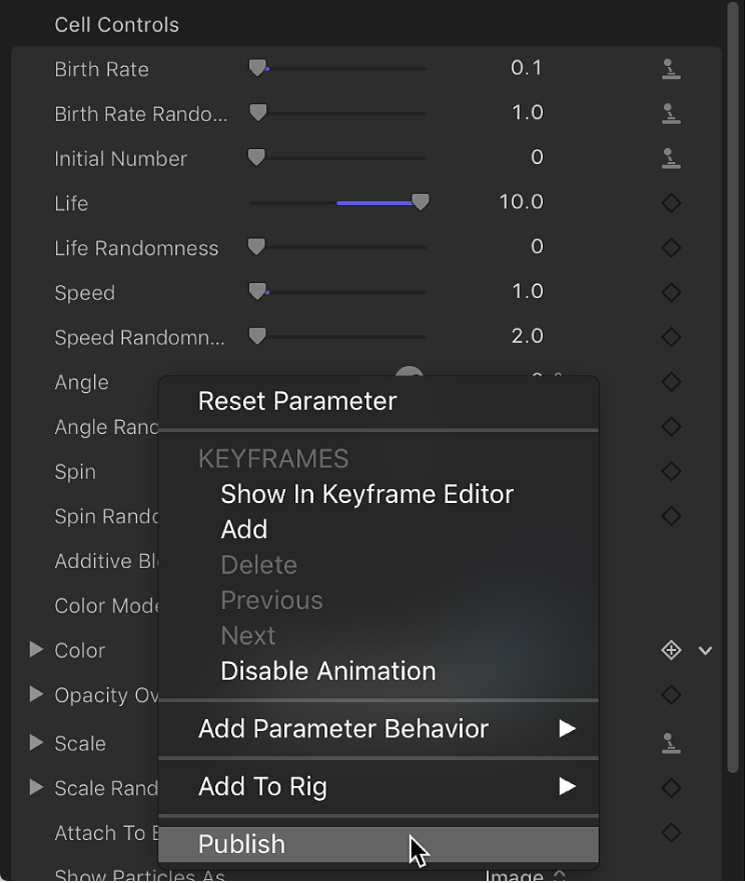Click the keyframe diamond for Life Randomness

click(x=670, y=247)
